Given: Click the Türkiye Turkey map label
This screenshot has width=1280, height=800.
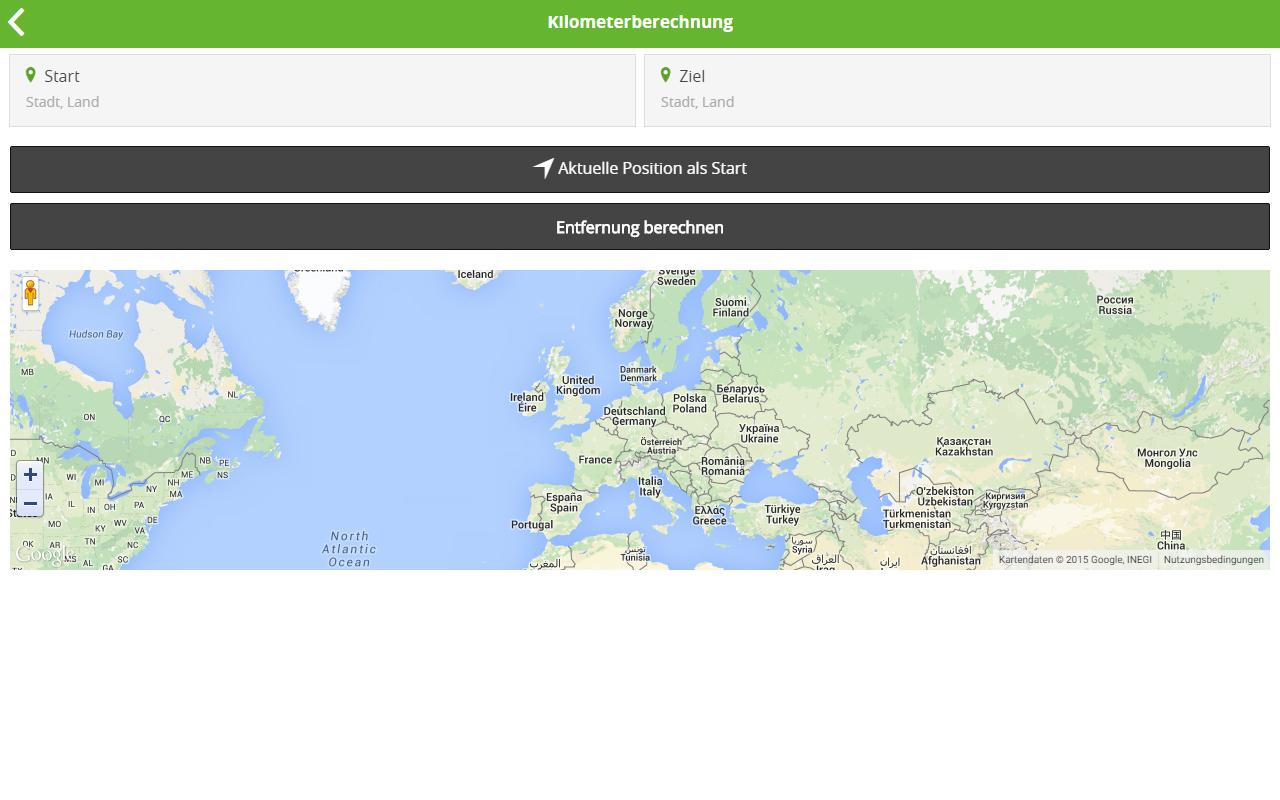Looking at the screenshot, I should [x=783, y=514].
